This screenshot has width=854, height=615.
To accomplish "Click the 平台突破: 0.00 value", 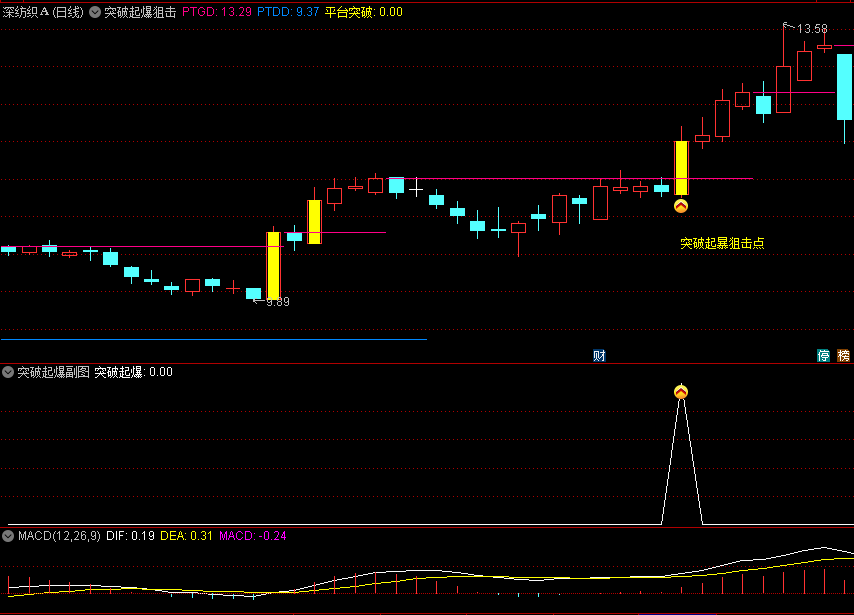I will point(363,12).
